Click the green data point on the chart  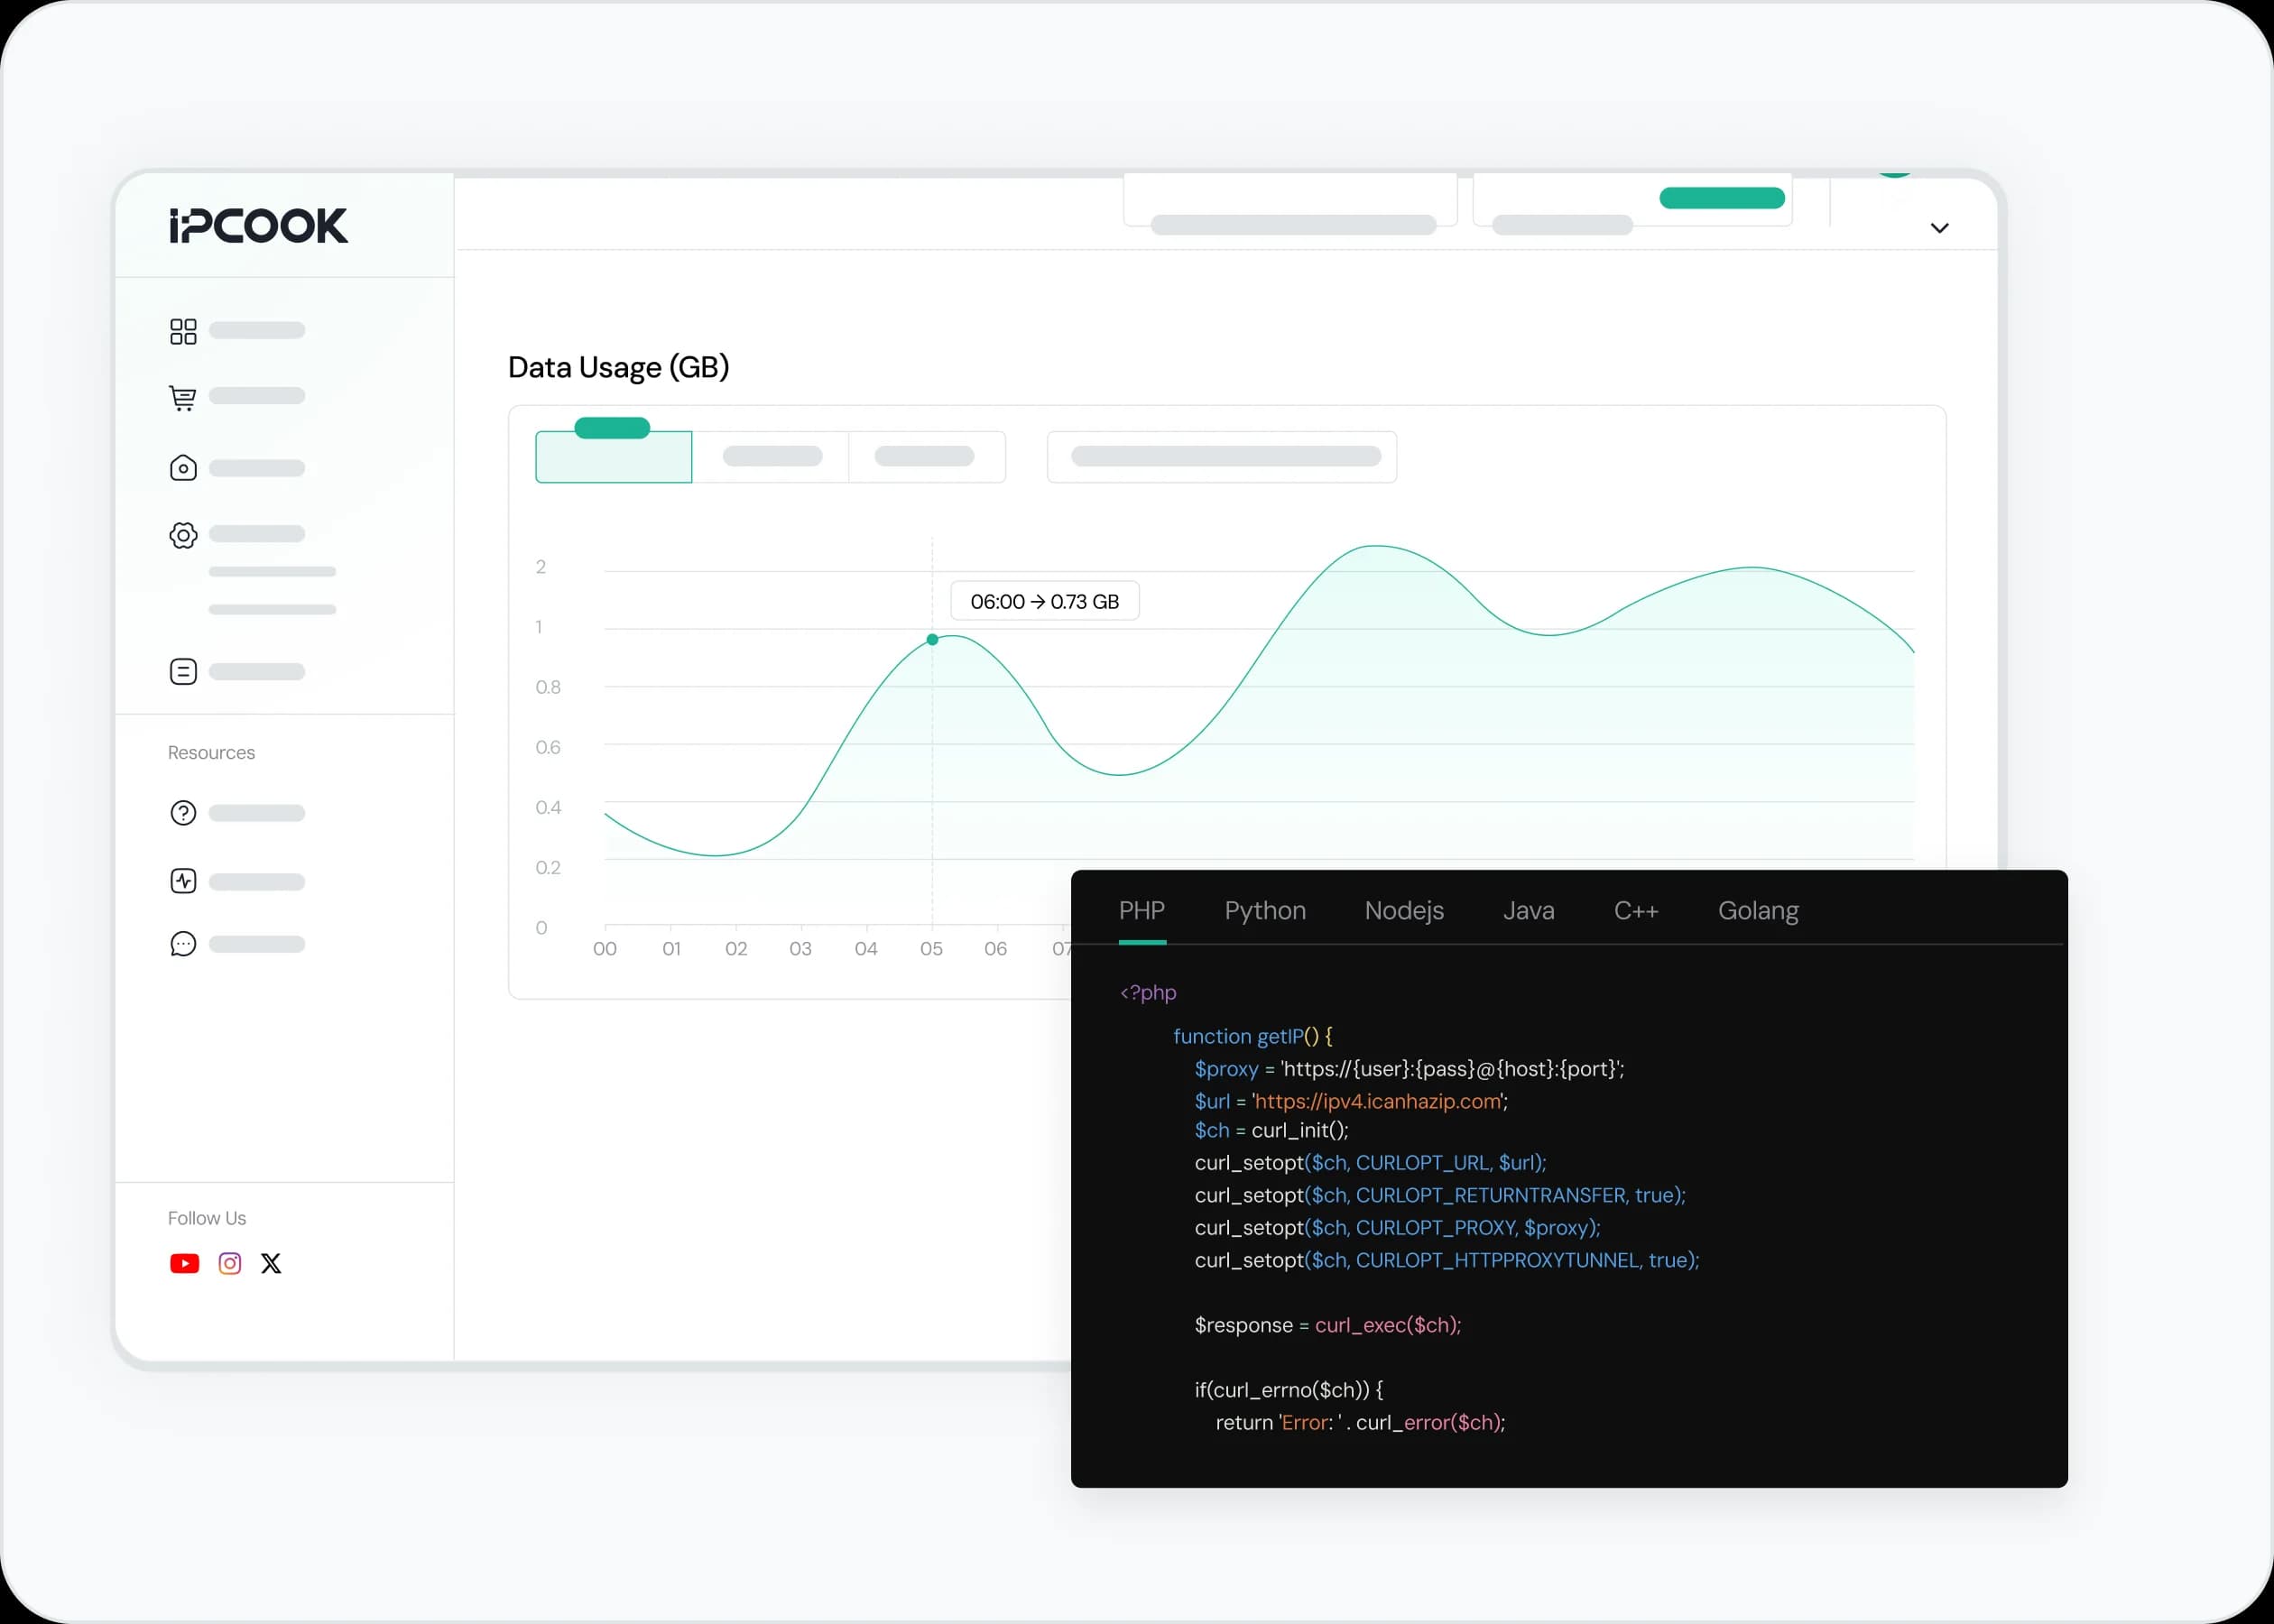[x=932, y=640]
